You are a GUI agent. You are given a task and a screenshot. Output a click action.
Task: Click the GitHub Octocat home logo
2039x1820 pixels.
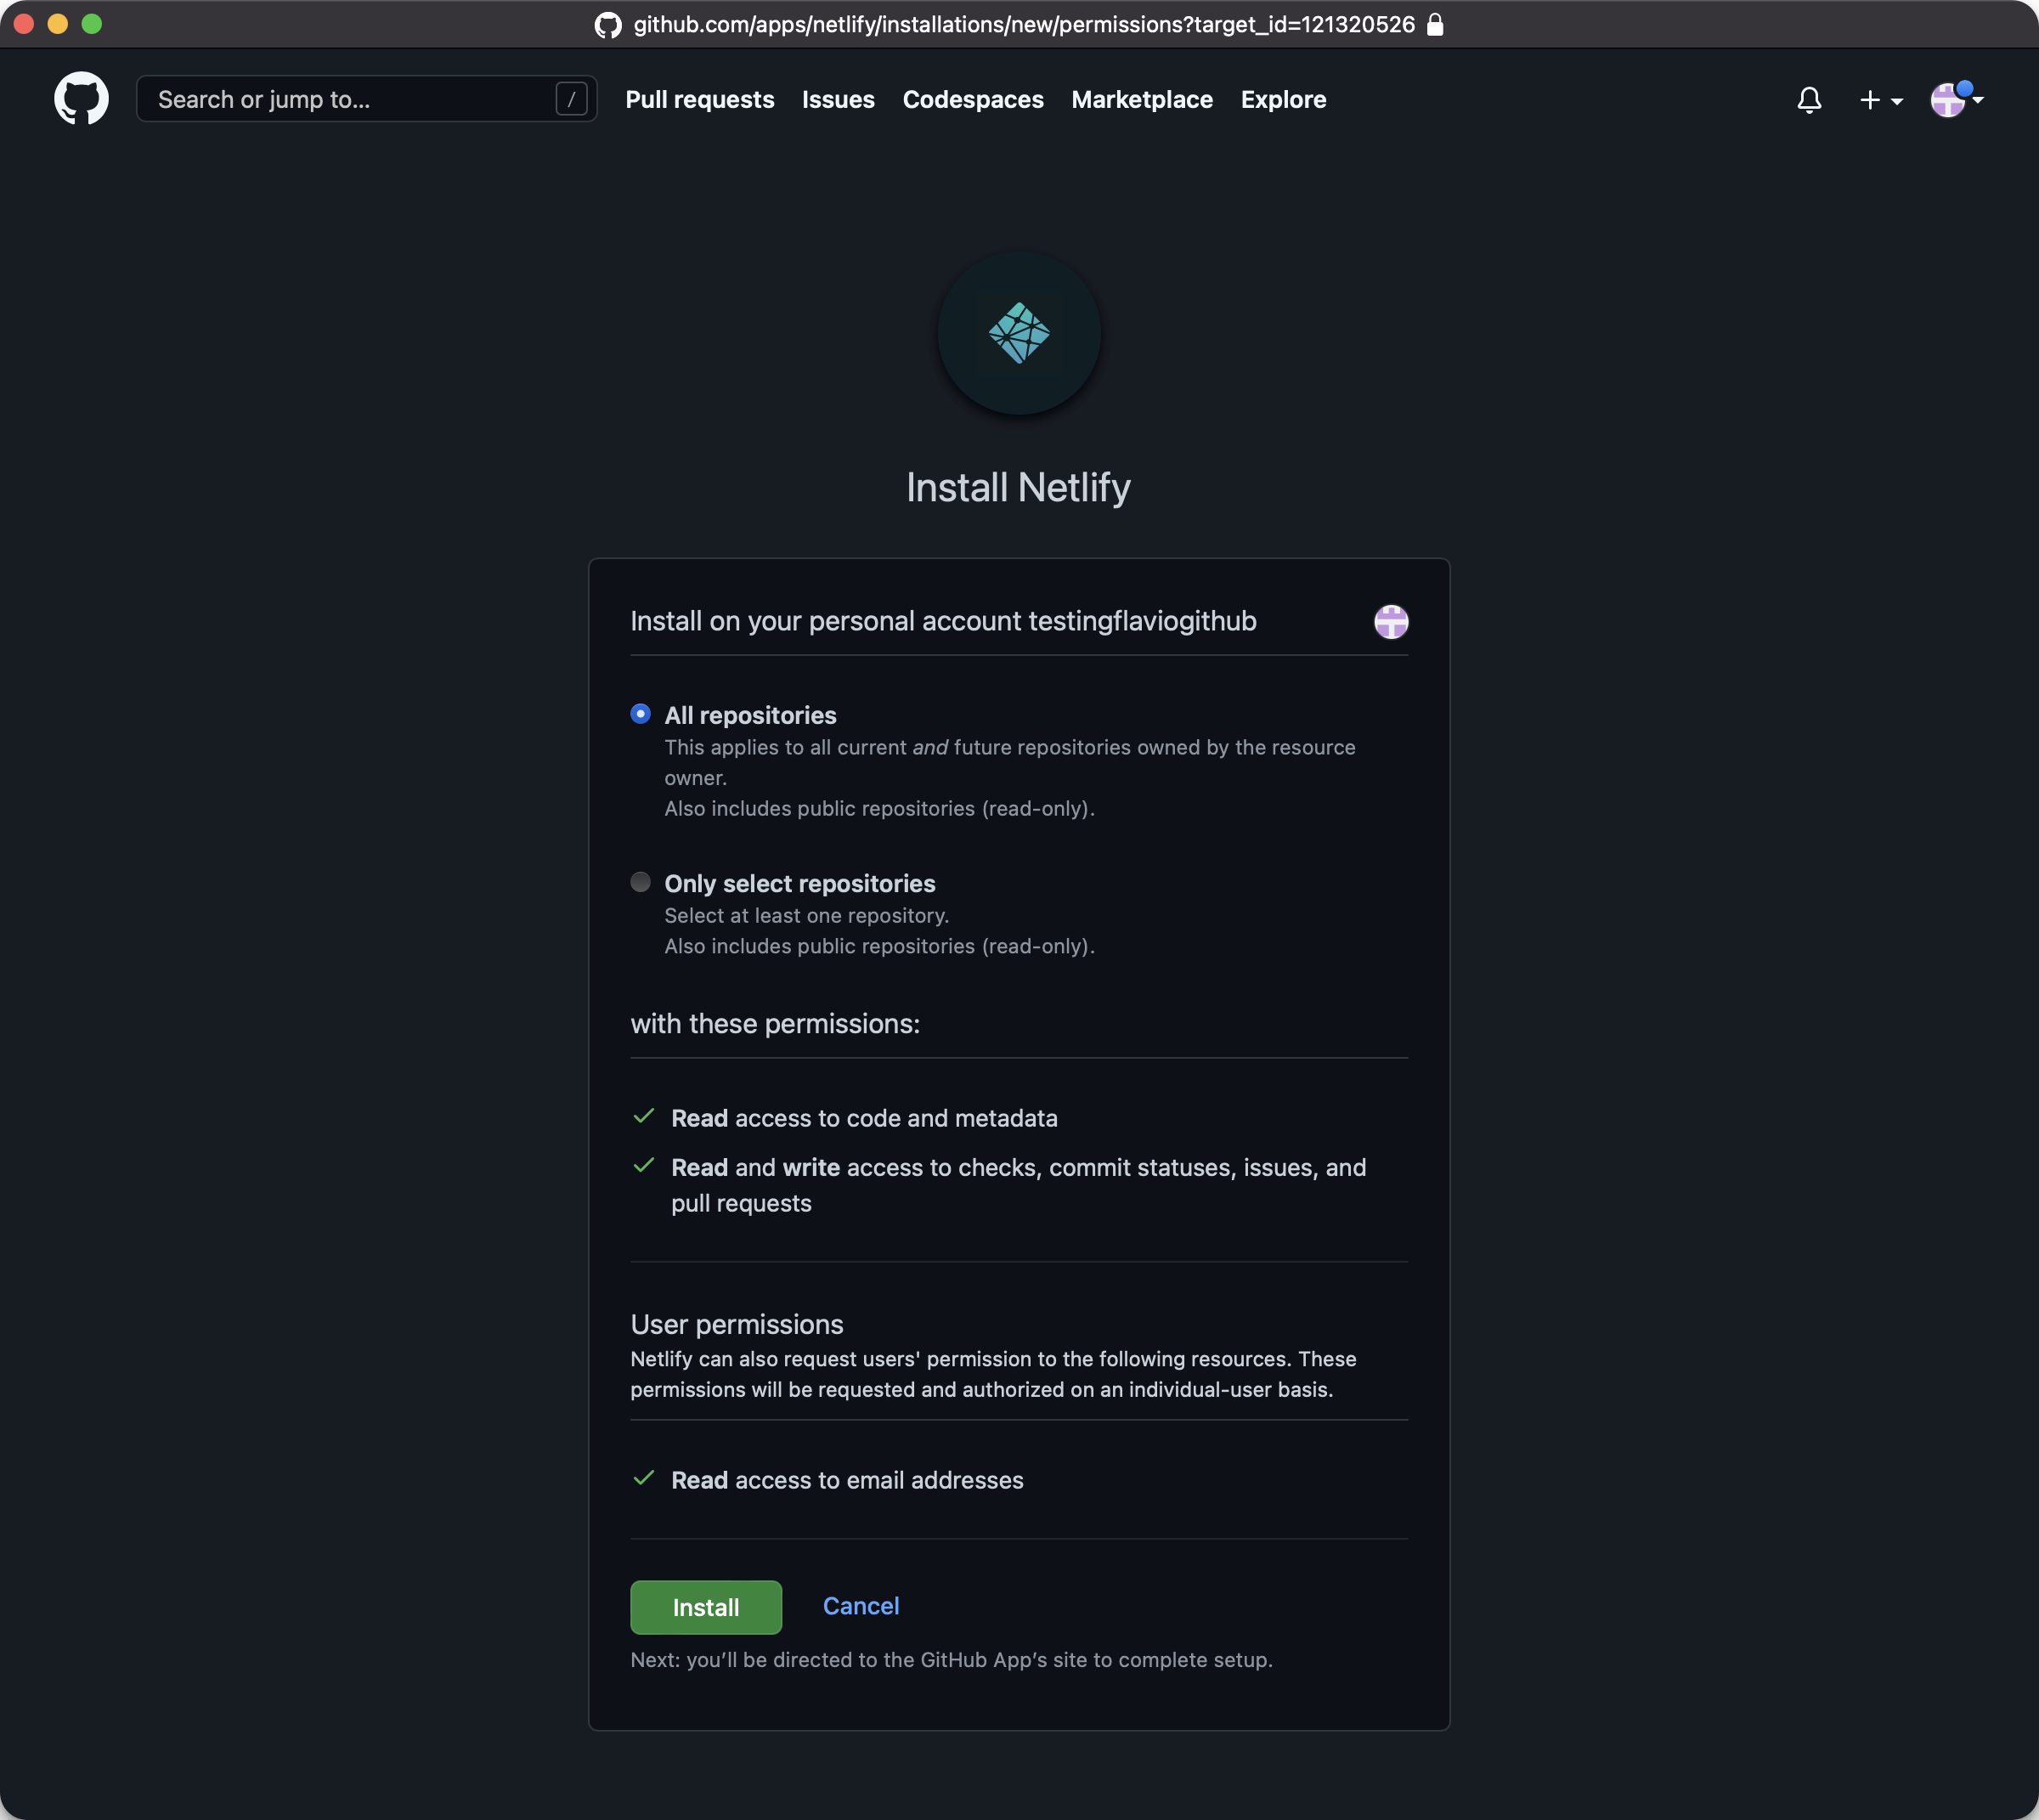point(81,99)
